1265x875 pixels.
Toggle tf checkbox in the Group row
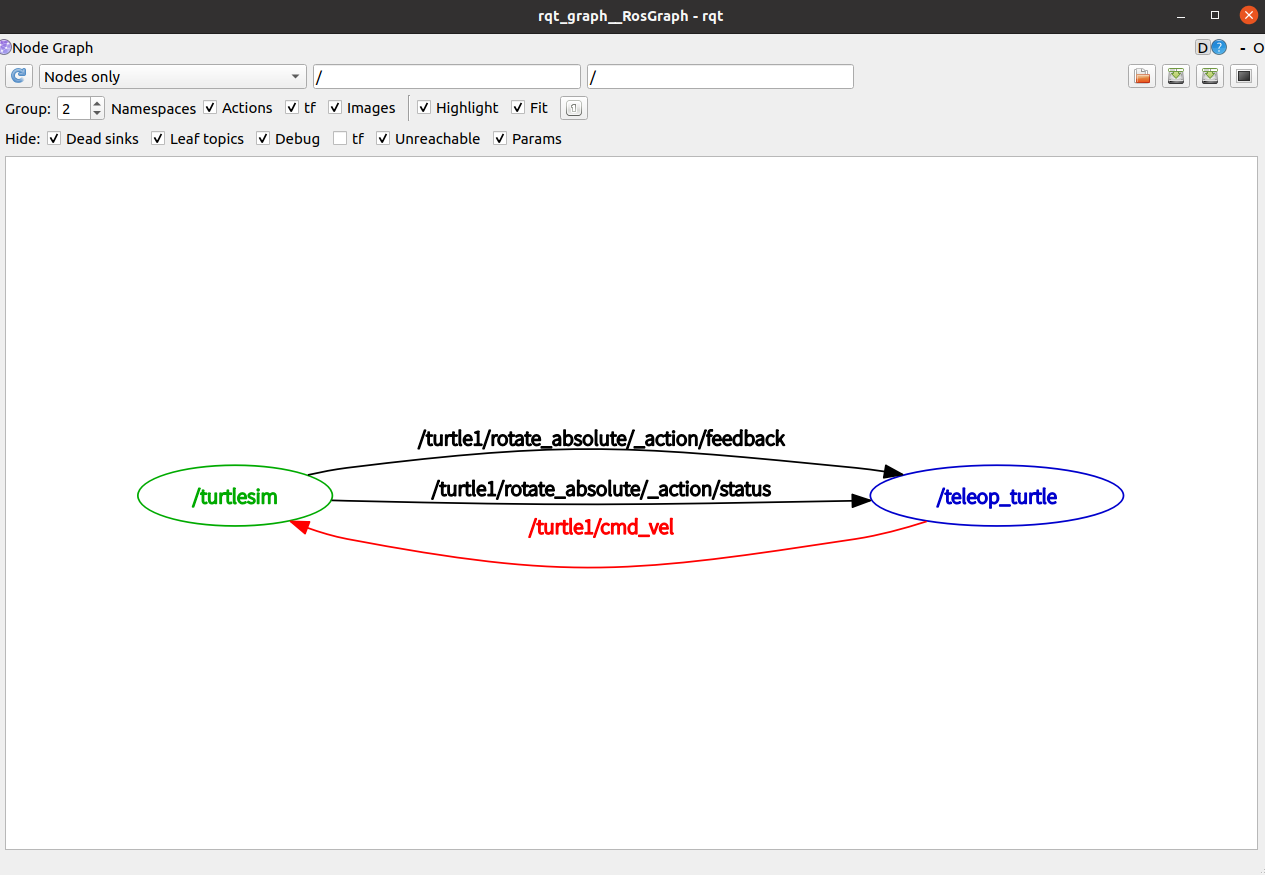tap(292, 107)
